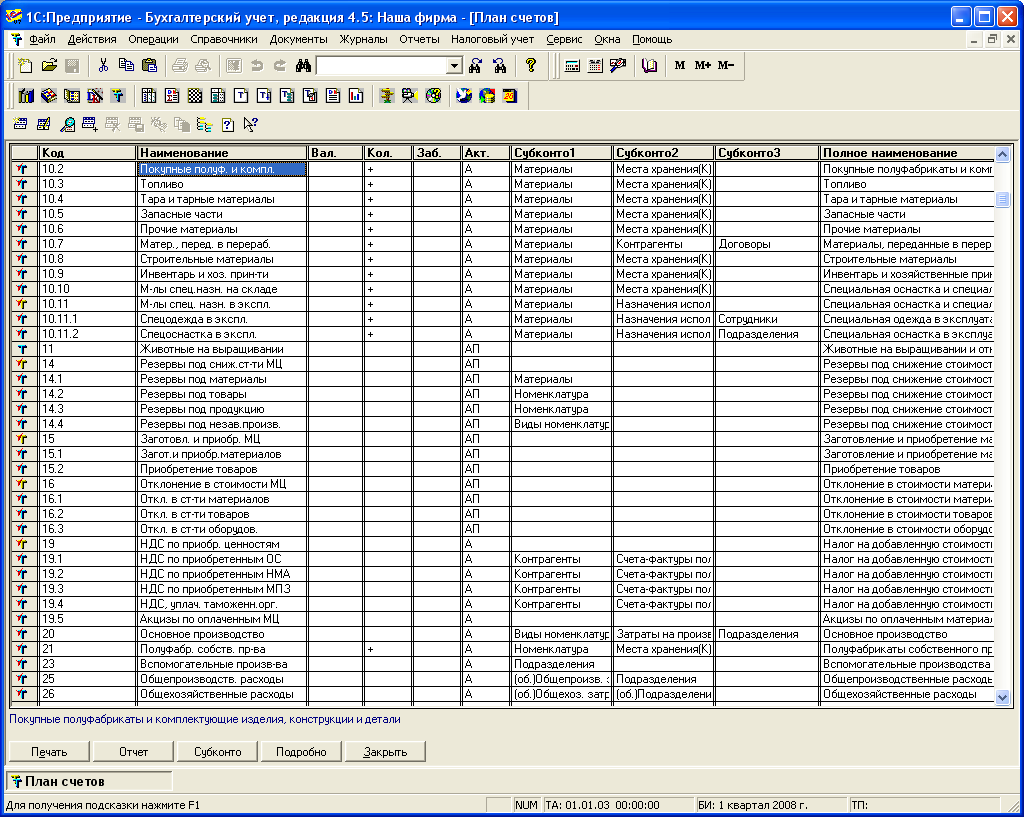
Task: Click code cell 19.5
Action: (88, 619)
